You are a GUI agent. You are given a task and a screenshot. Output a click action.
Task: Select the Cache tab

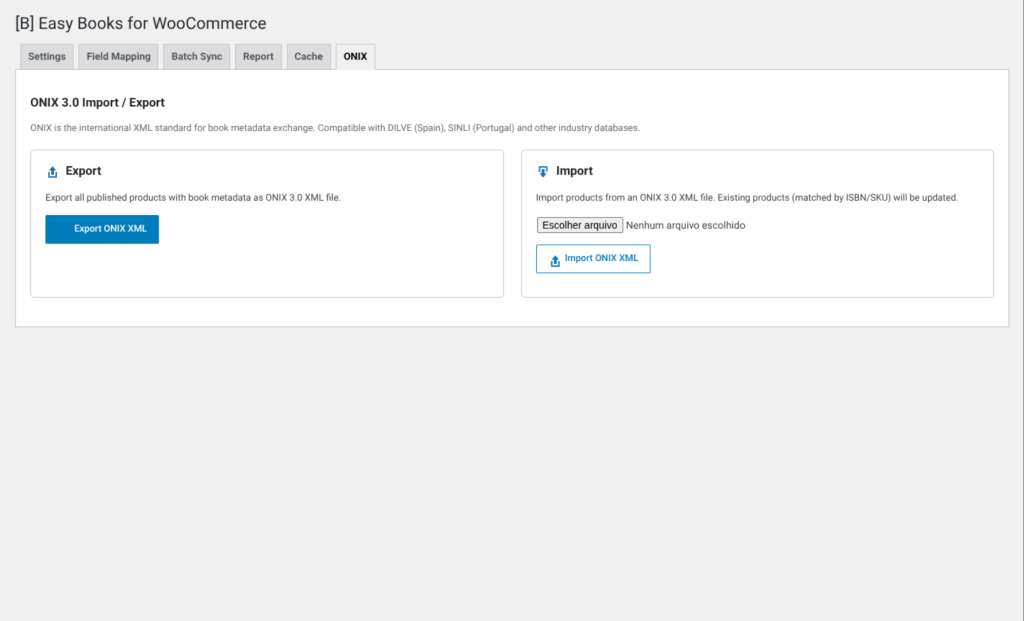coord(308,57)
